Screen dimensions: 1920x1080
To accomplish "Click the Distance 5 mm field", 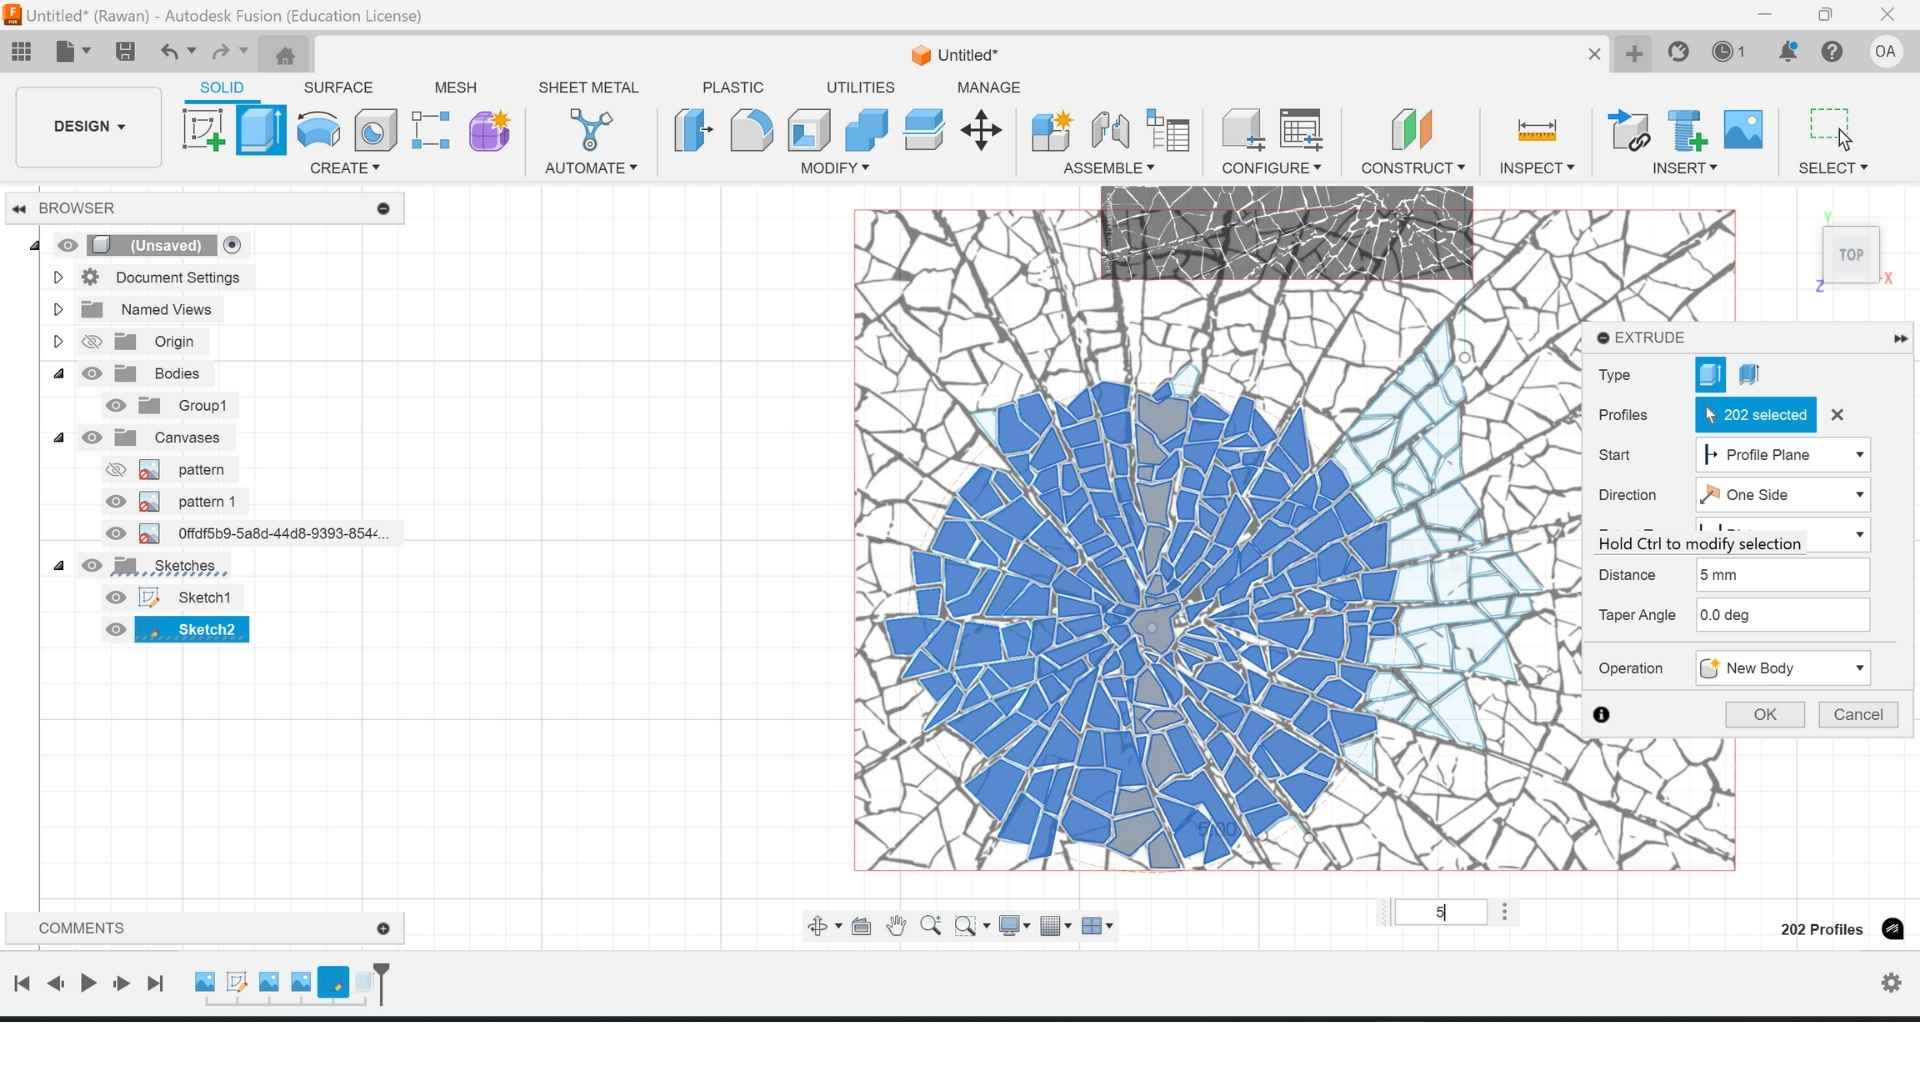I will pyautogui.click(x=1783, y=575).
